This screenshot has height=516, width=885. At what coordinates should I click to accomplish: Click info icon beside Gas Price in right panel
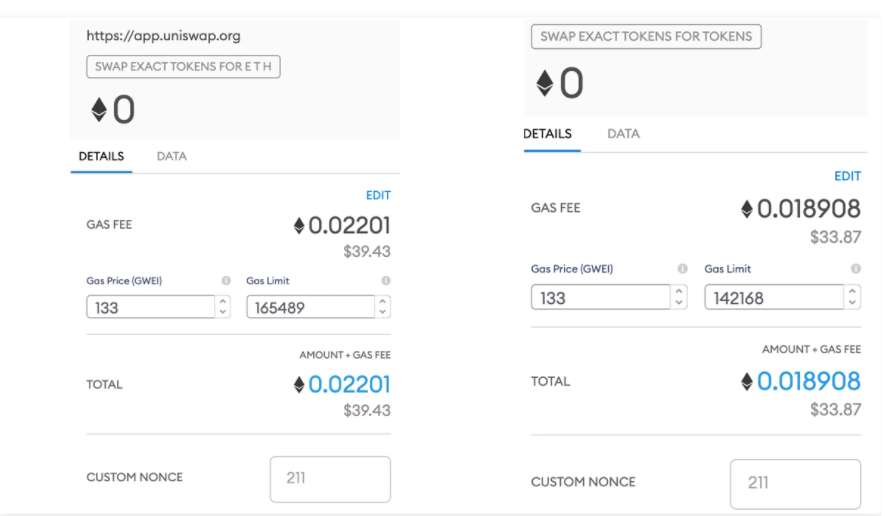tap(682, 269)
